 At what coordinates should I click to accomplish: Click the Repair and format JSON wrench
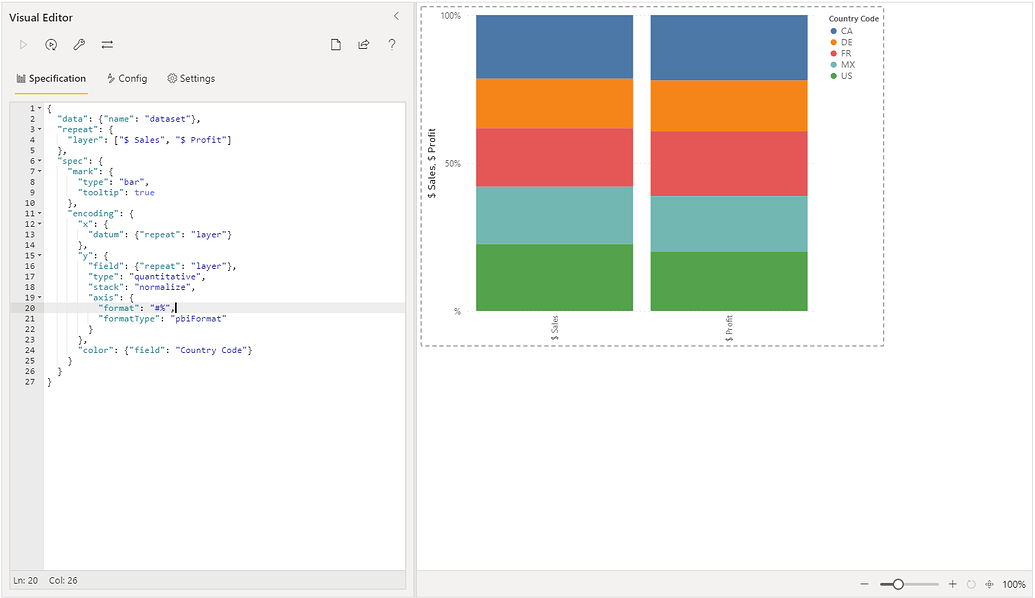79,45
